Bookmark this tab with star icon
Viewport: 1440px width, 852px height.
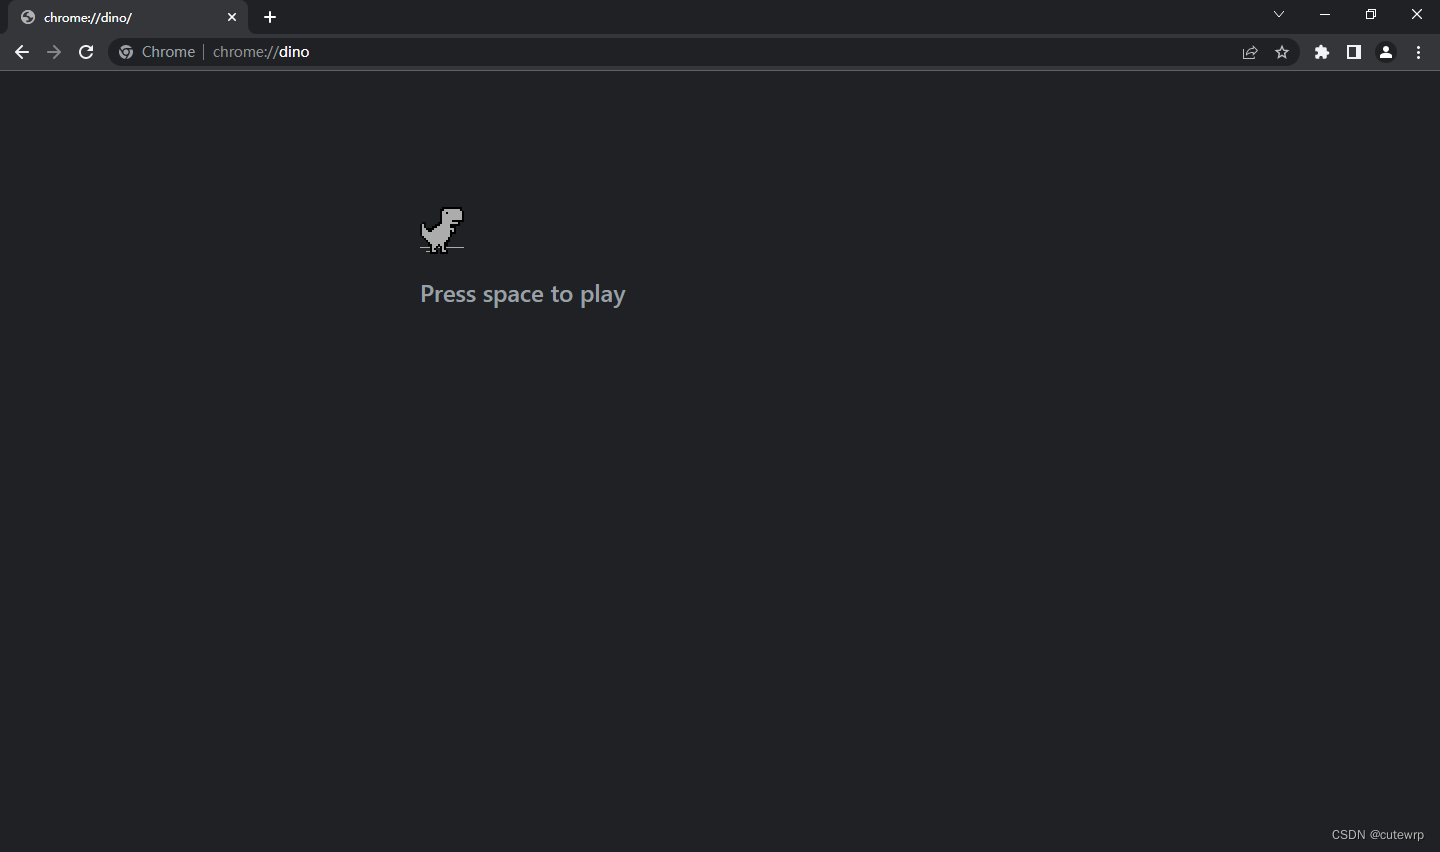[x=1282, y=52]
